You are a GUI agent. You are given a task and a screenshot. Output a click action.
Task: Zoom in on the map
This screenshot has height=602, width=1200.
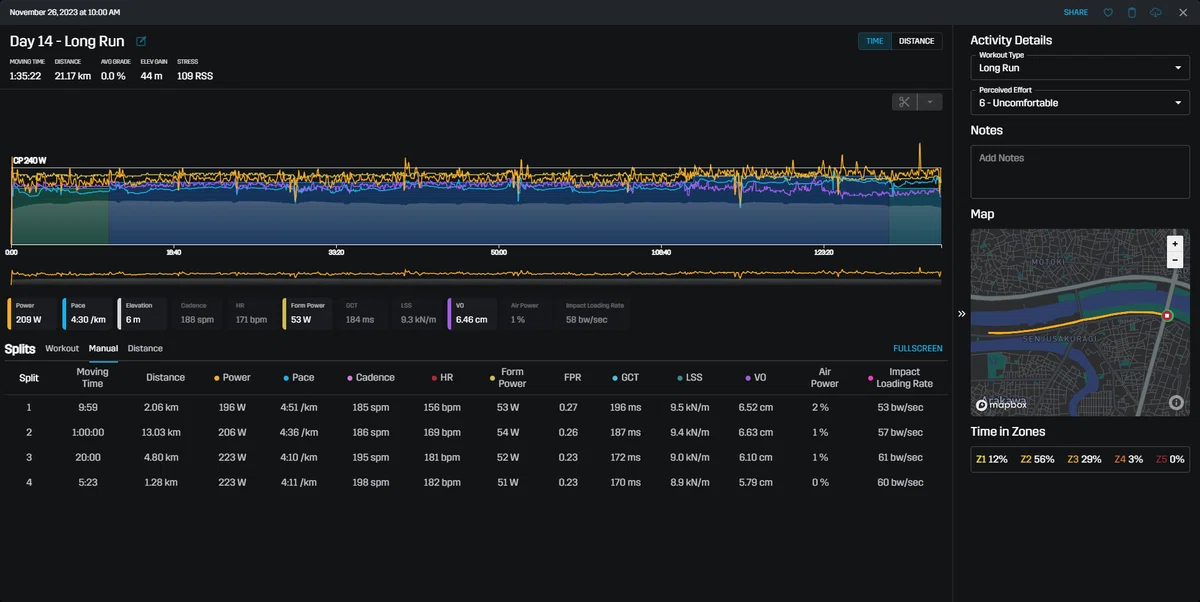click(x=1175, y=244)
